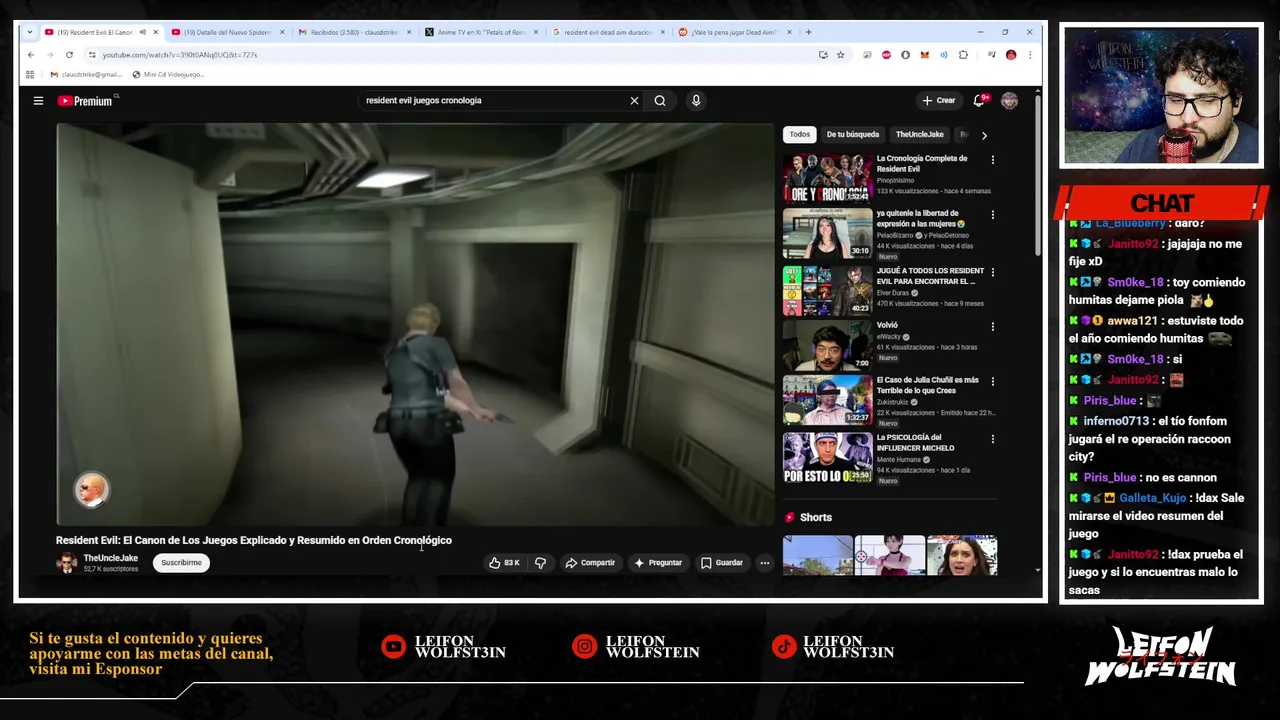Open YouTube account avatar menu
This screenshot has width=1280, height=720.
click(1010, 100)
